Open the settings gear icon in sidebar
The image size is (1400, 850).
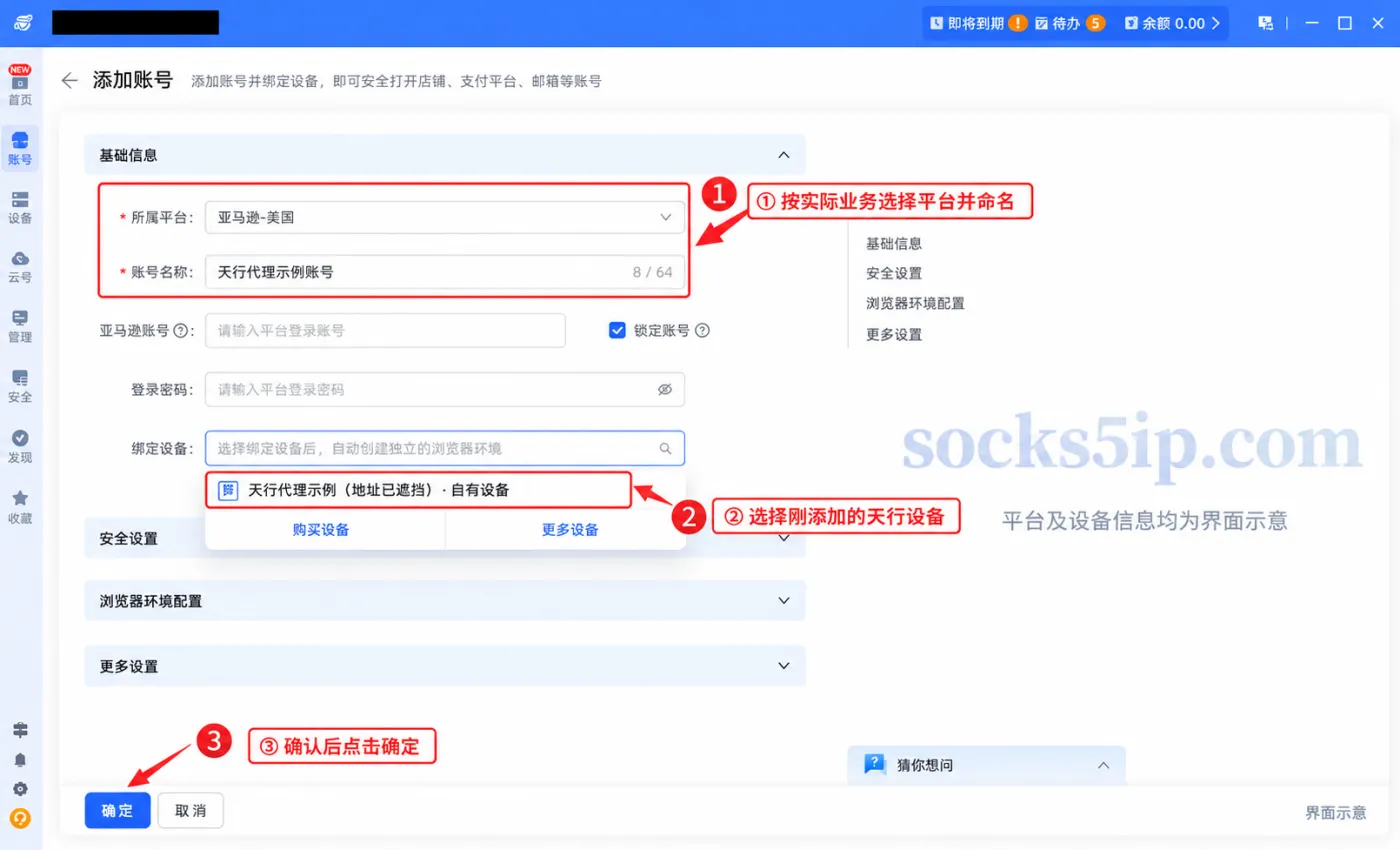(x=20, y=789)
